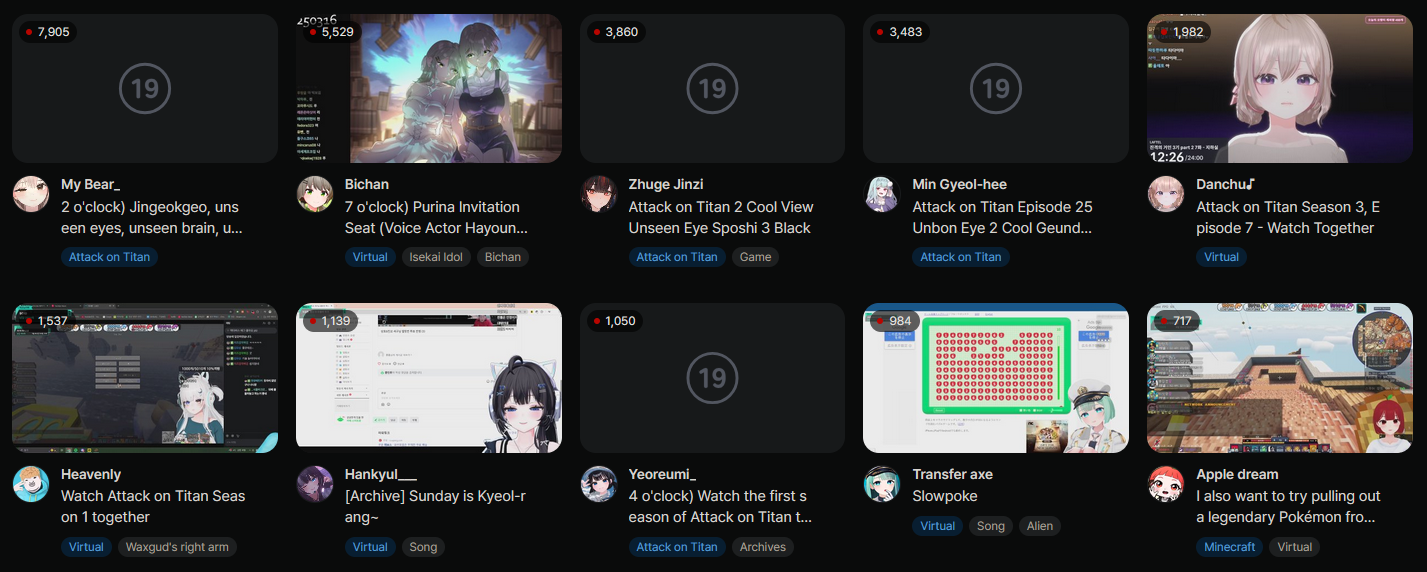
Task: Open the Slowpoke stream title link
Action: pos(945,496)
